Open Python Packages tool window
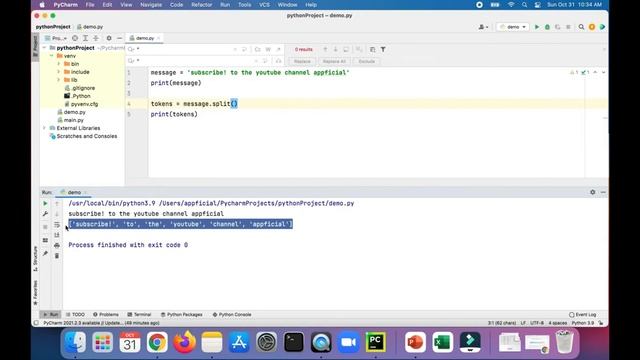 click(x=182, y=315)
